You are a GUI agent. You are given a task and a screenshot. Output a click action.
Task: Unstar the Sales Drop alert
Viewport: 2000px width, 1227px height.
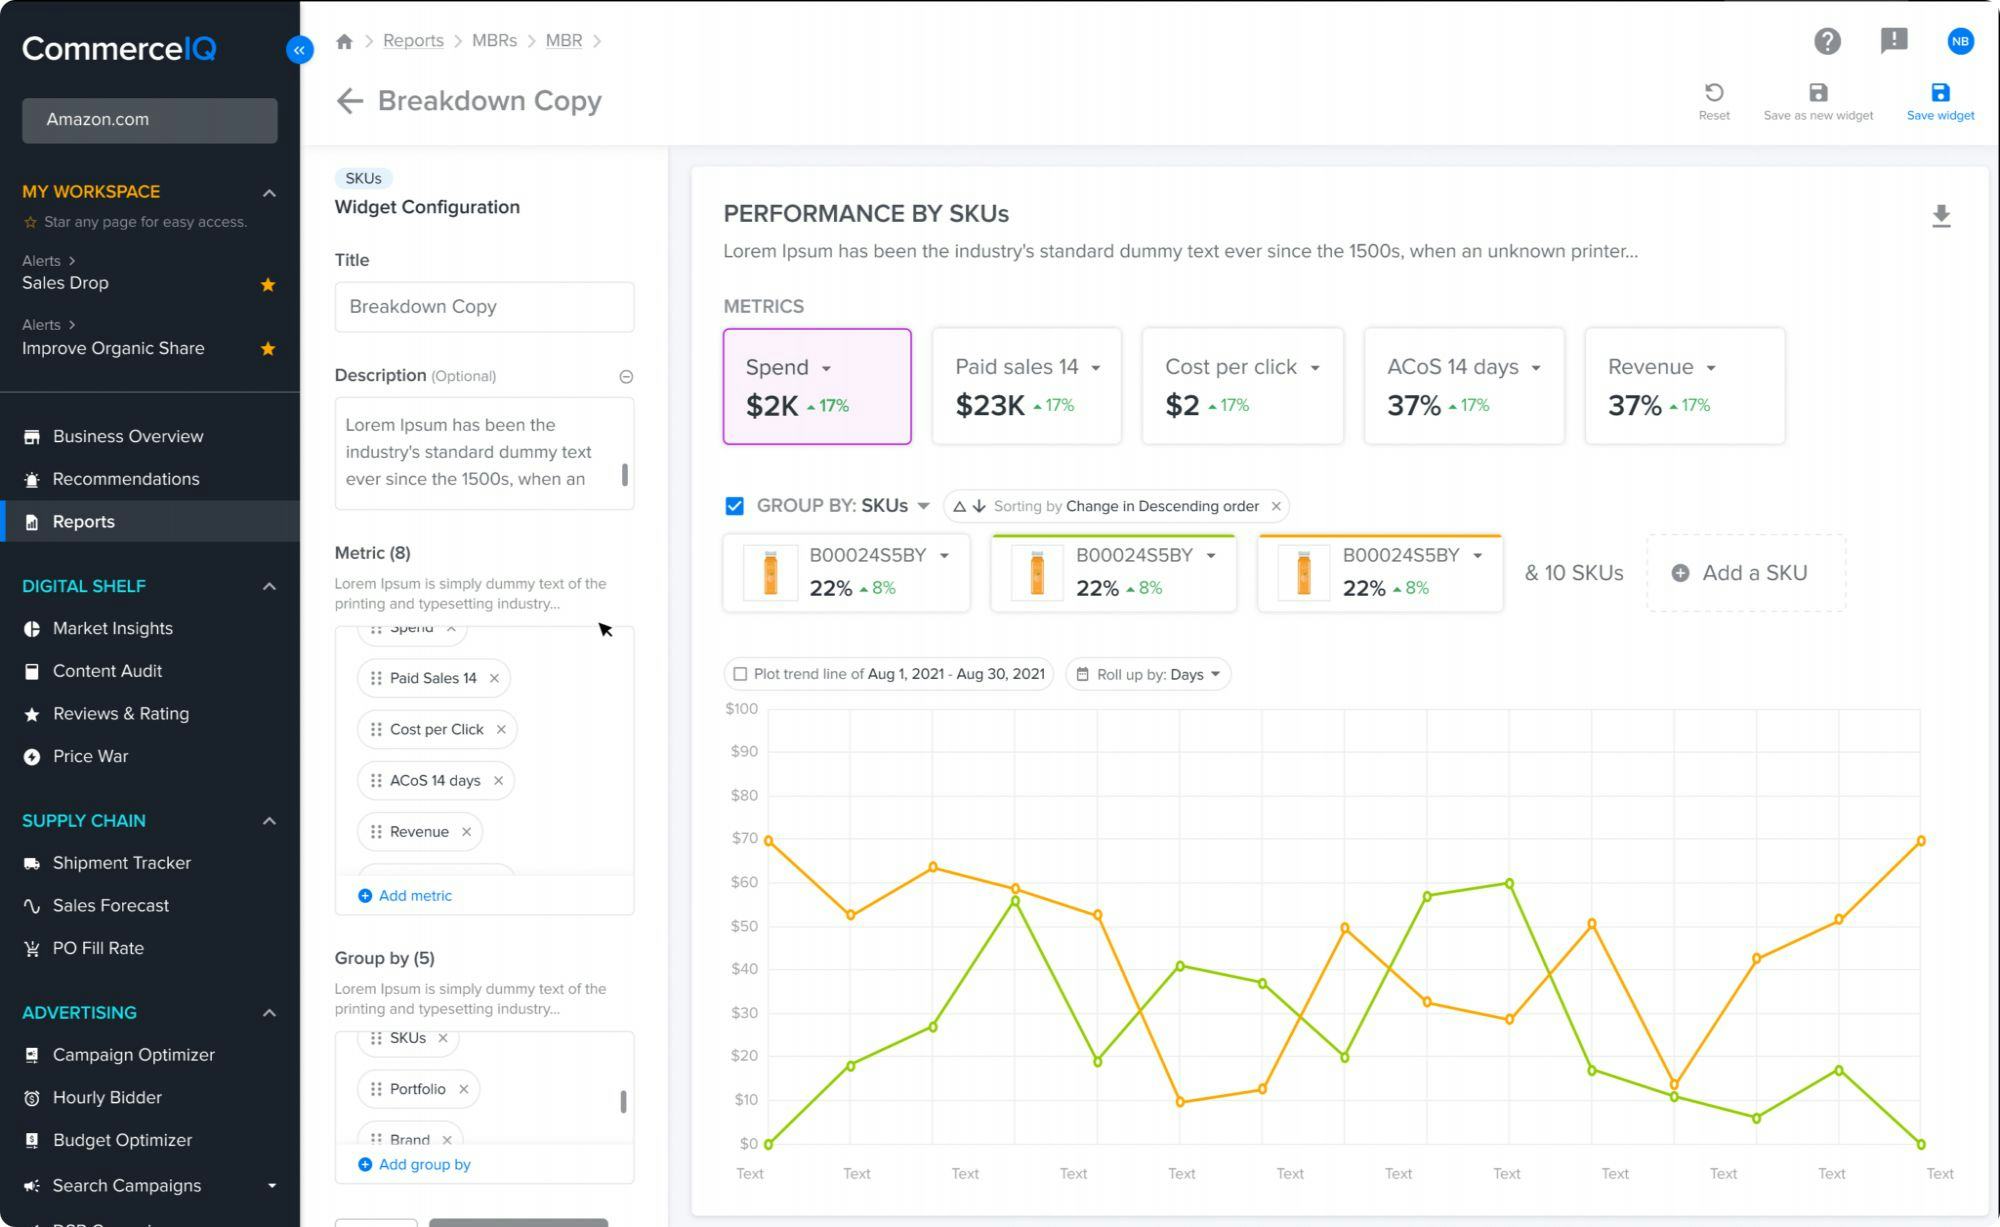[268, 284]
